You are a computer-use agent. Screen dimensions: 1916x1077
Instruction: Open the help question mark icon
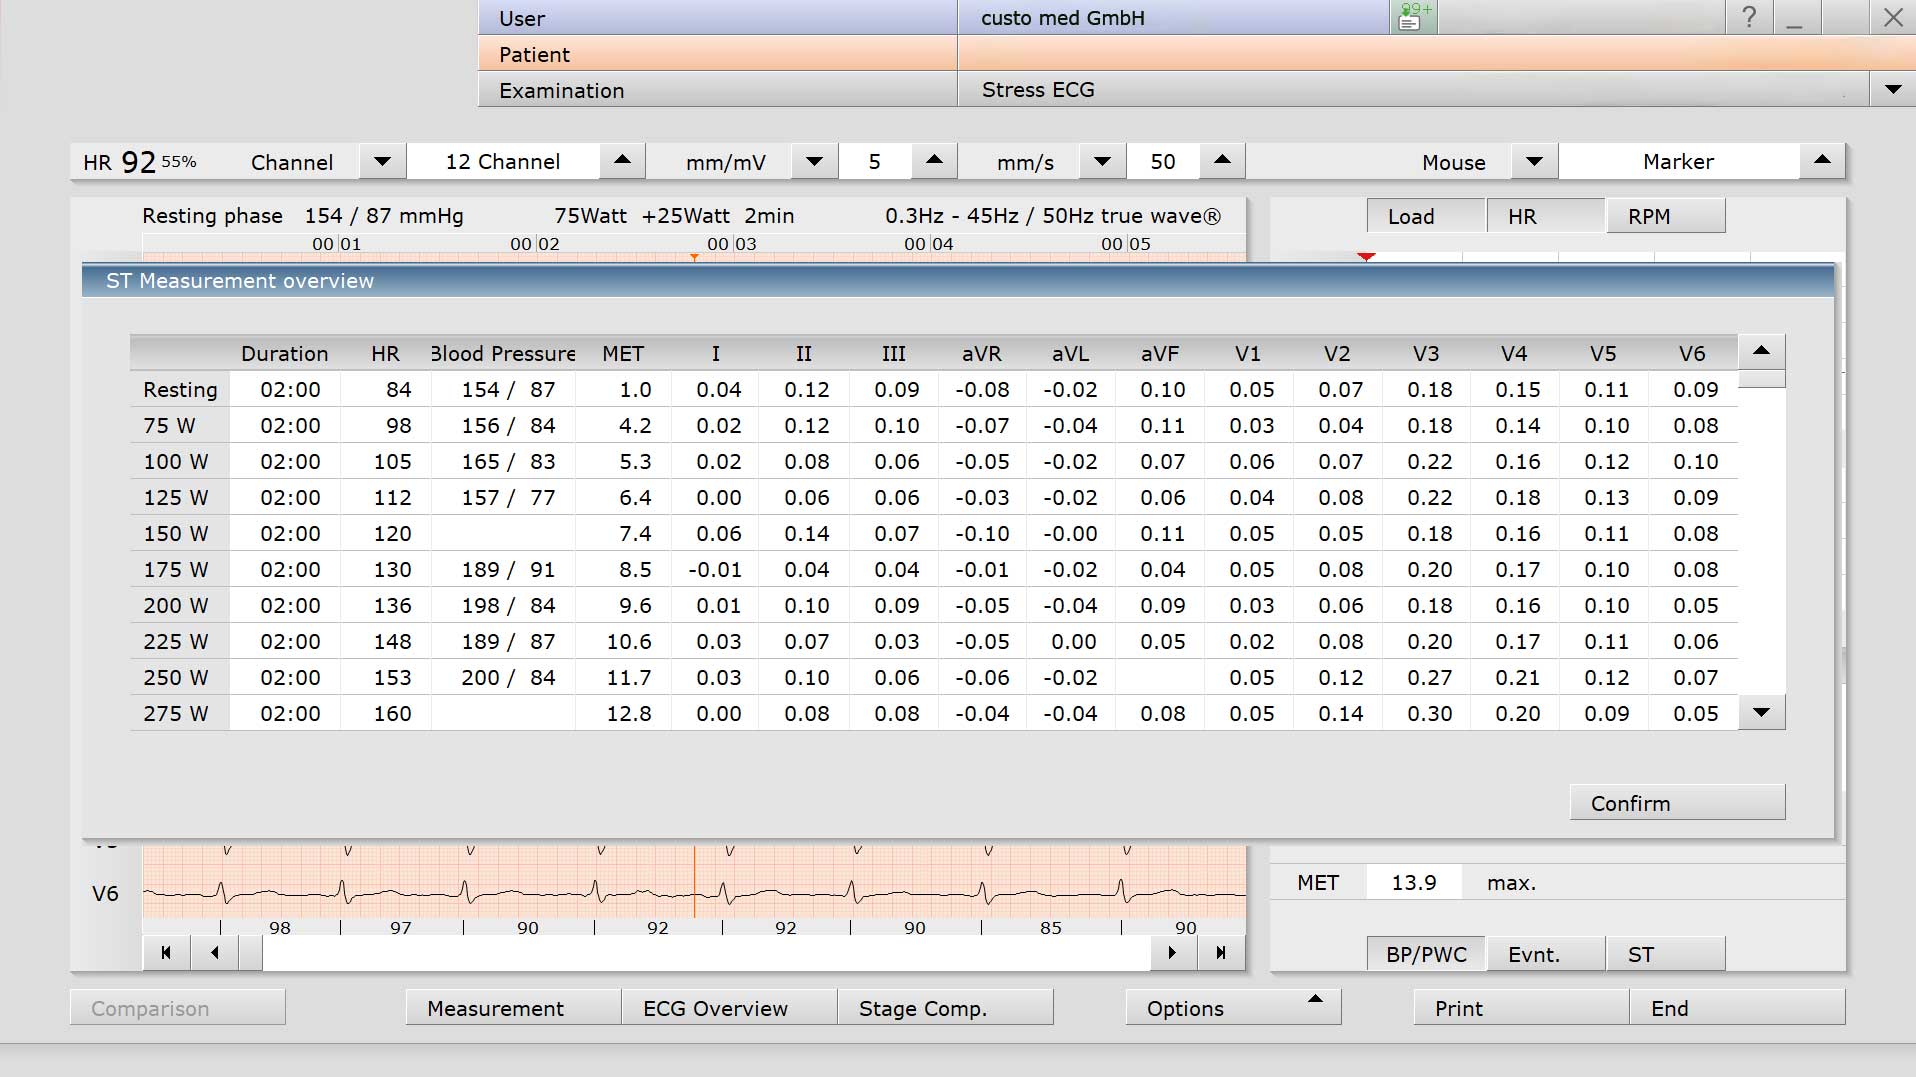(1748, 17)
